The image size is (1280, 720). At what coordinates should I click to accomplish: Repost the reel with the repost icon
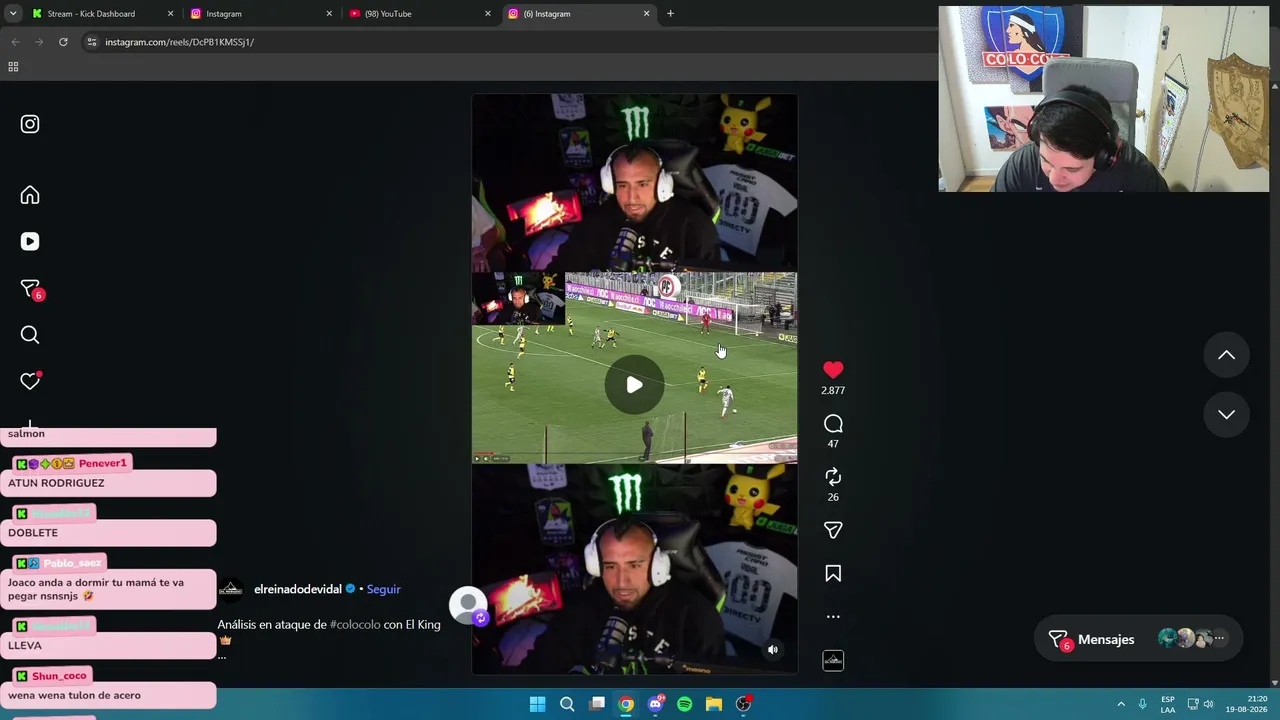click(833, 477)
